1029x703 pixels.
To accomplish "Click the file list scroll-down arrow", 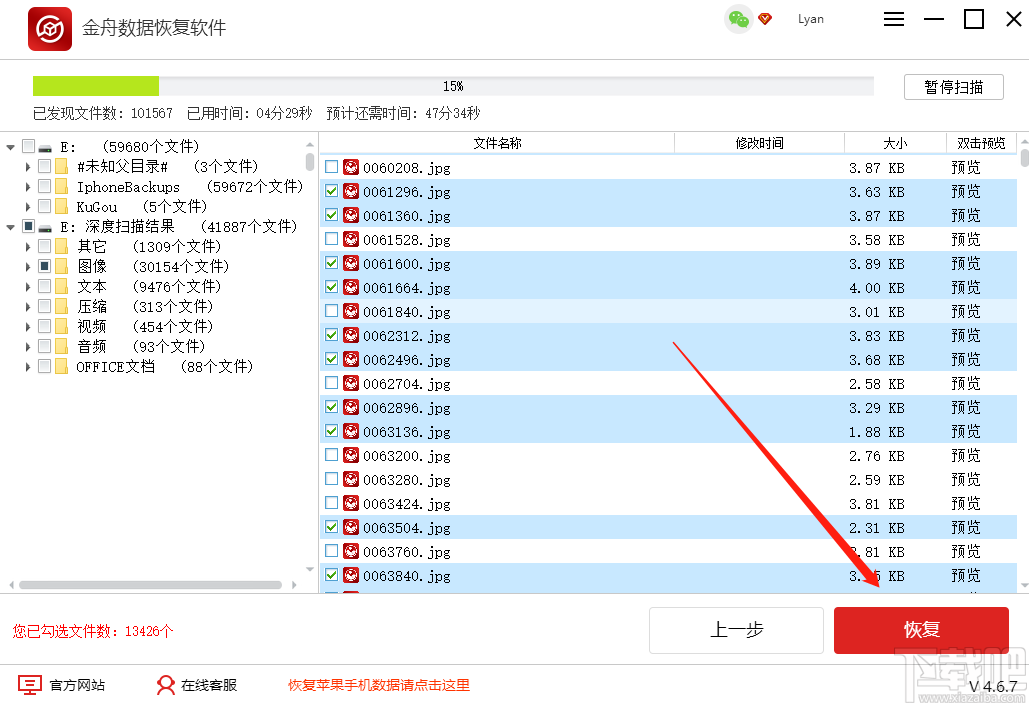I will [1024, 586].
